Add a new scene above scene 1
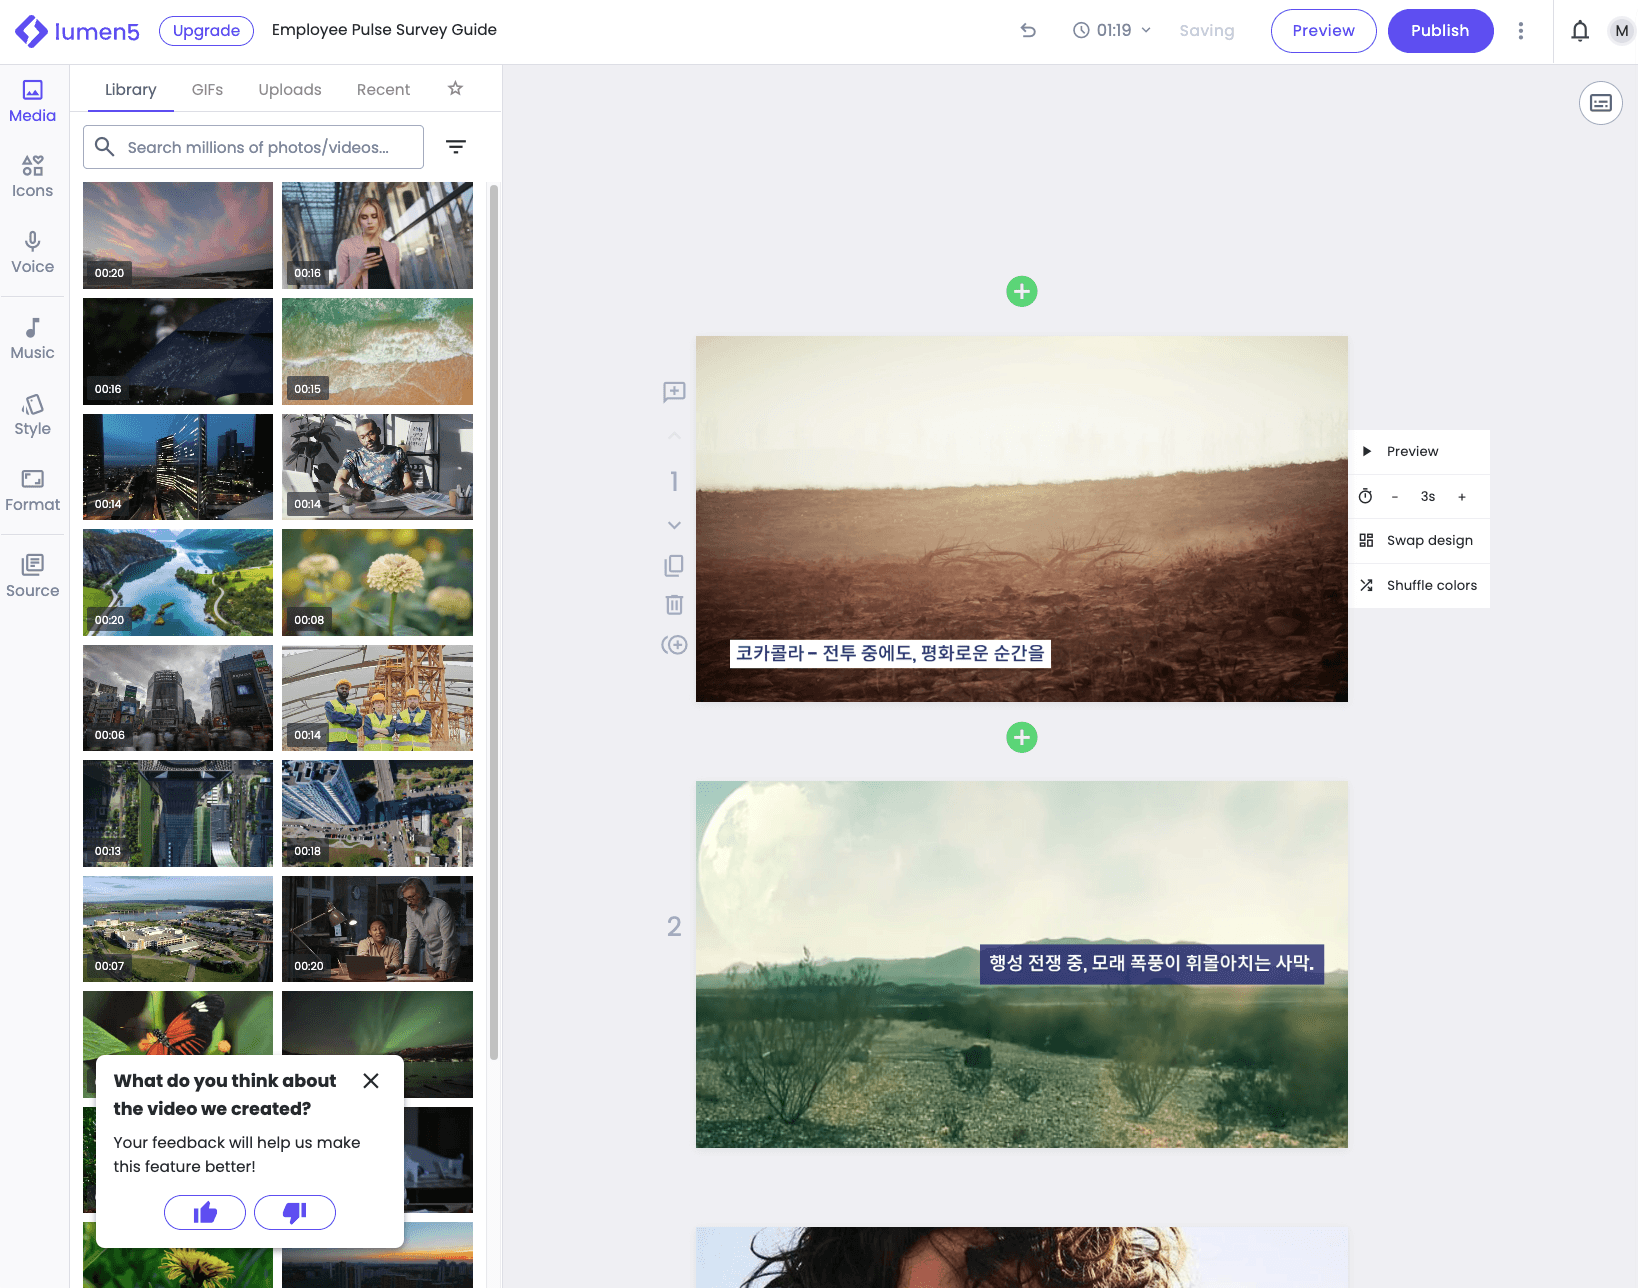 (x=1021, y=292)
